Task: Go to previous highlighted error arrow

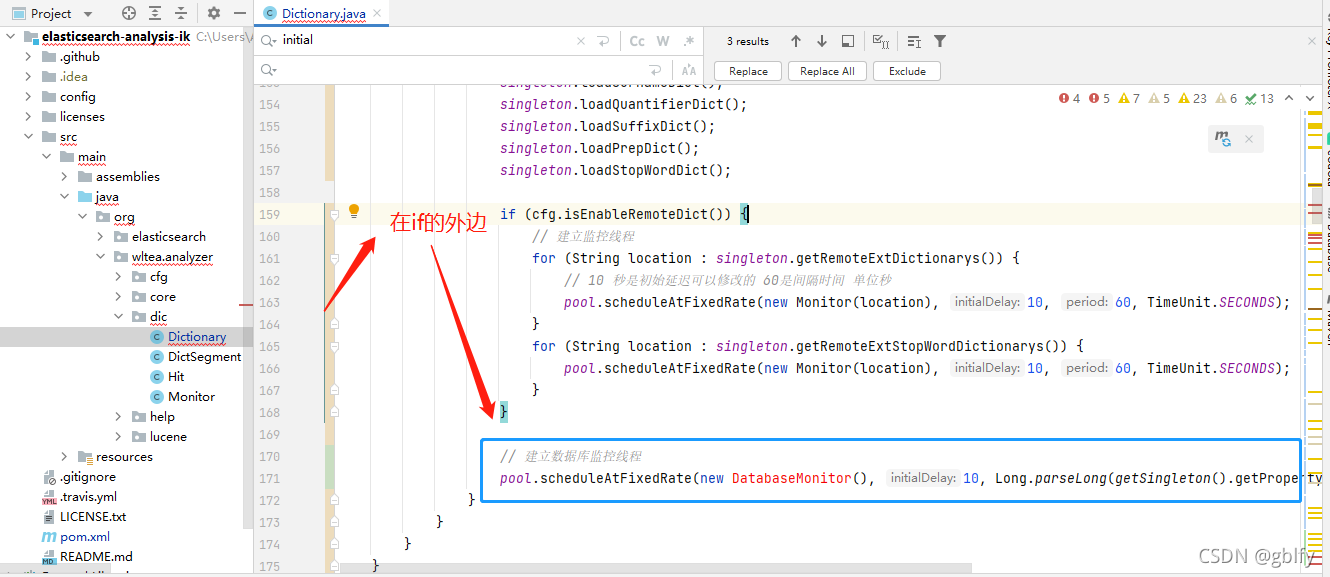Action: (x=1288, y=98)
